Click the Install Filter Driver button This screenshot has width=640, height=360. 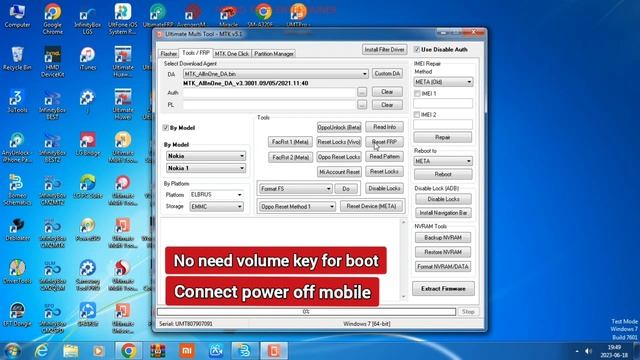[384, 49]
